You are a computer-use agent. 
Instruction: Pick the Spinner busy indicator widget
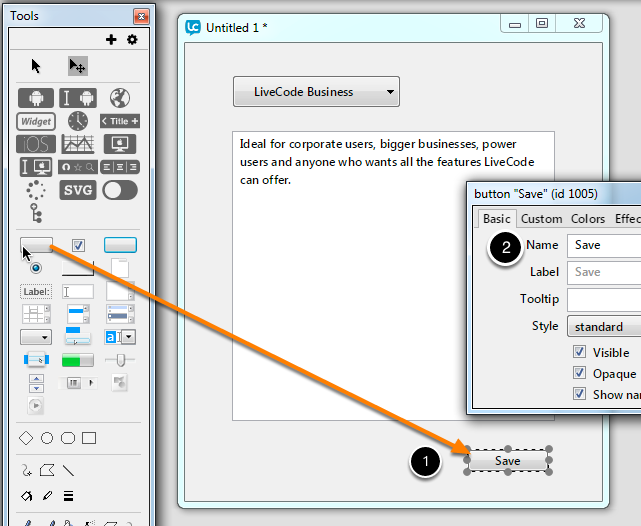coord(36,190)
